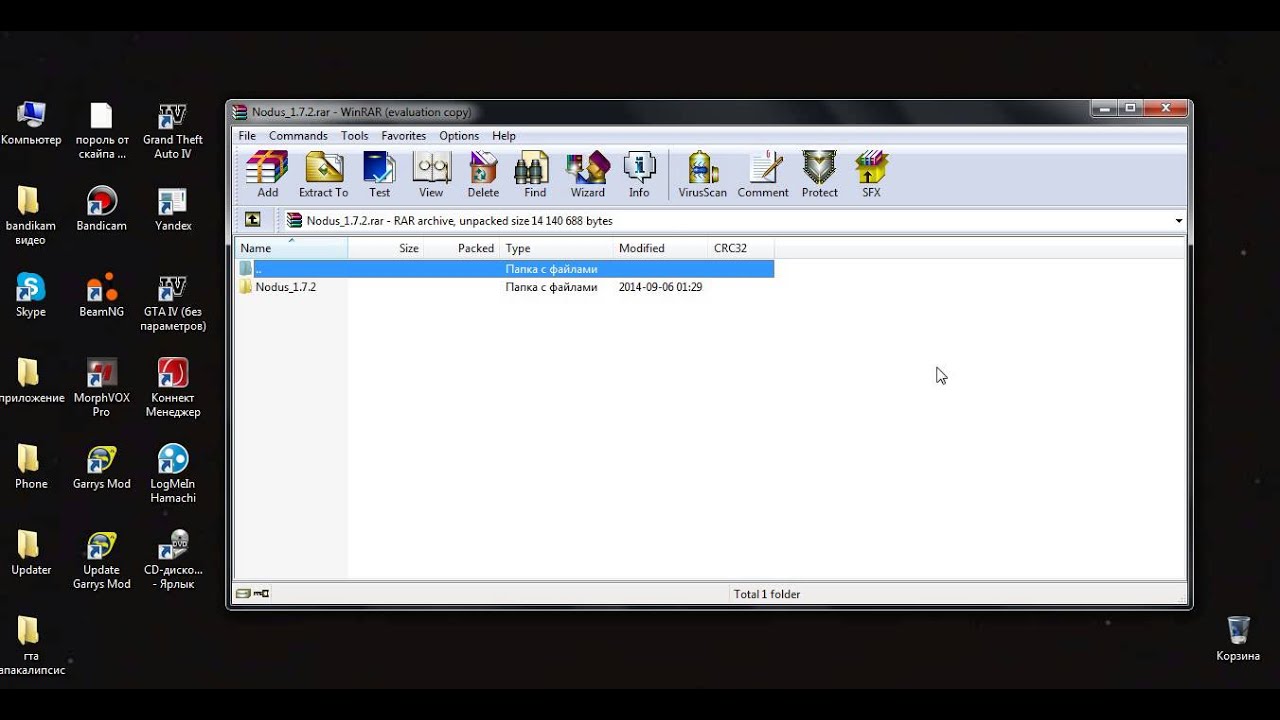Sort by Modified column header
The width and height of the screenshot is (1280, 720).
pos(660,248)
